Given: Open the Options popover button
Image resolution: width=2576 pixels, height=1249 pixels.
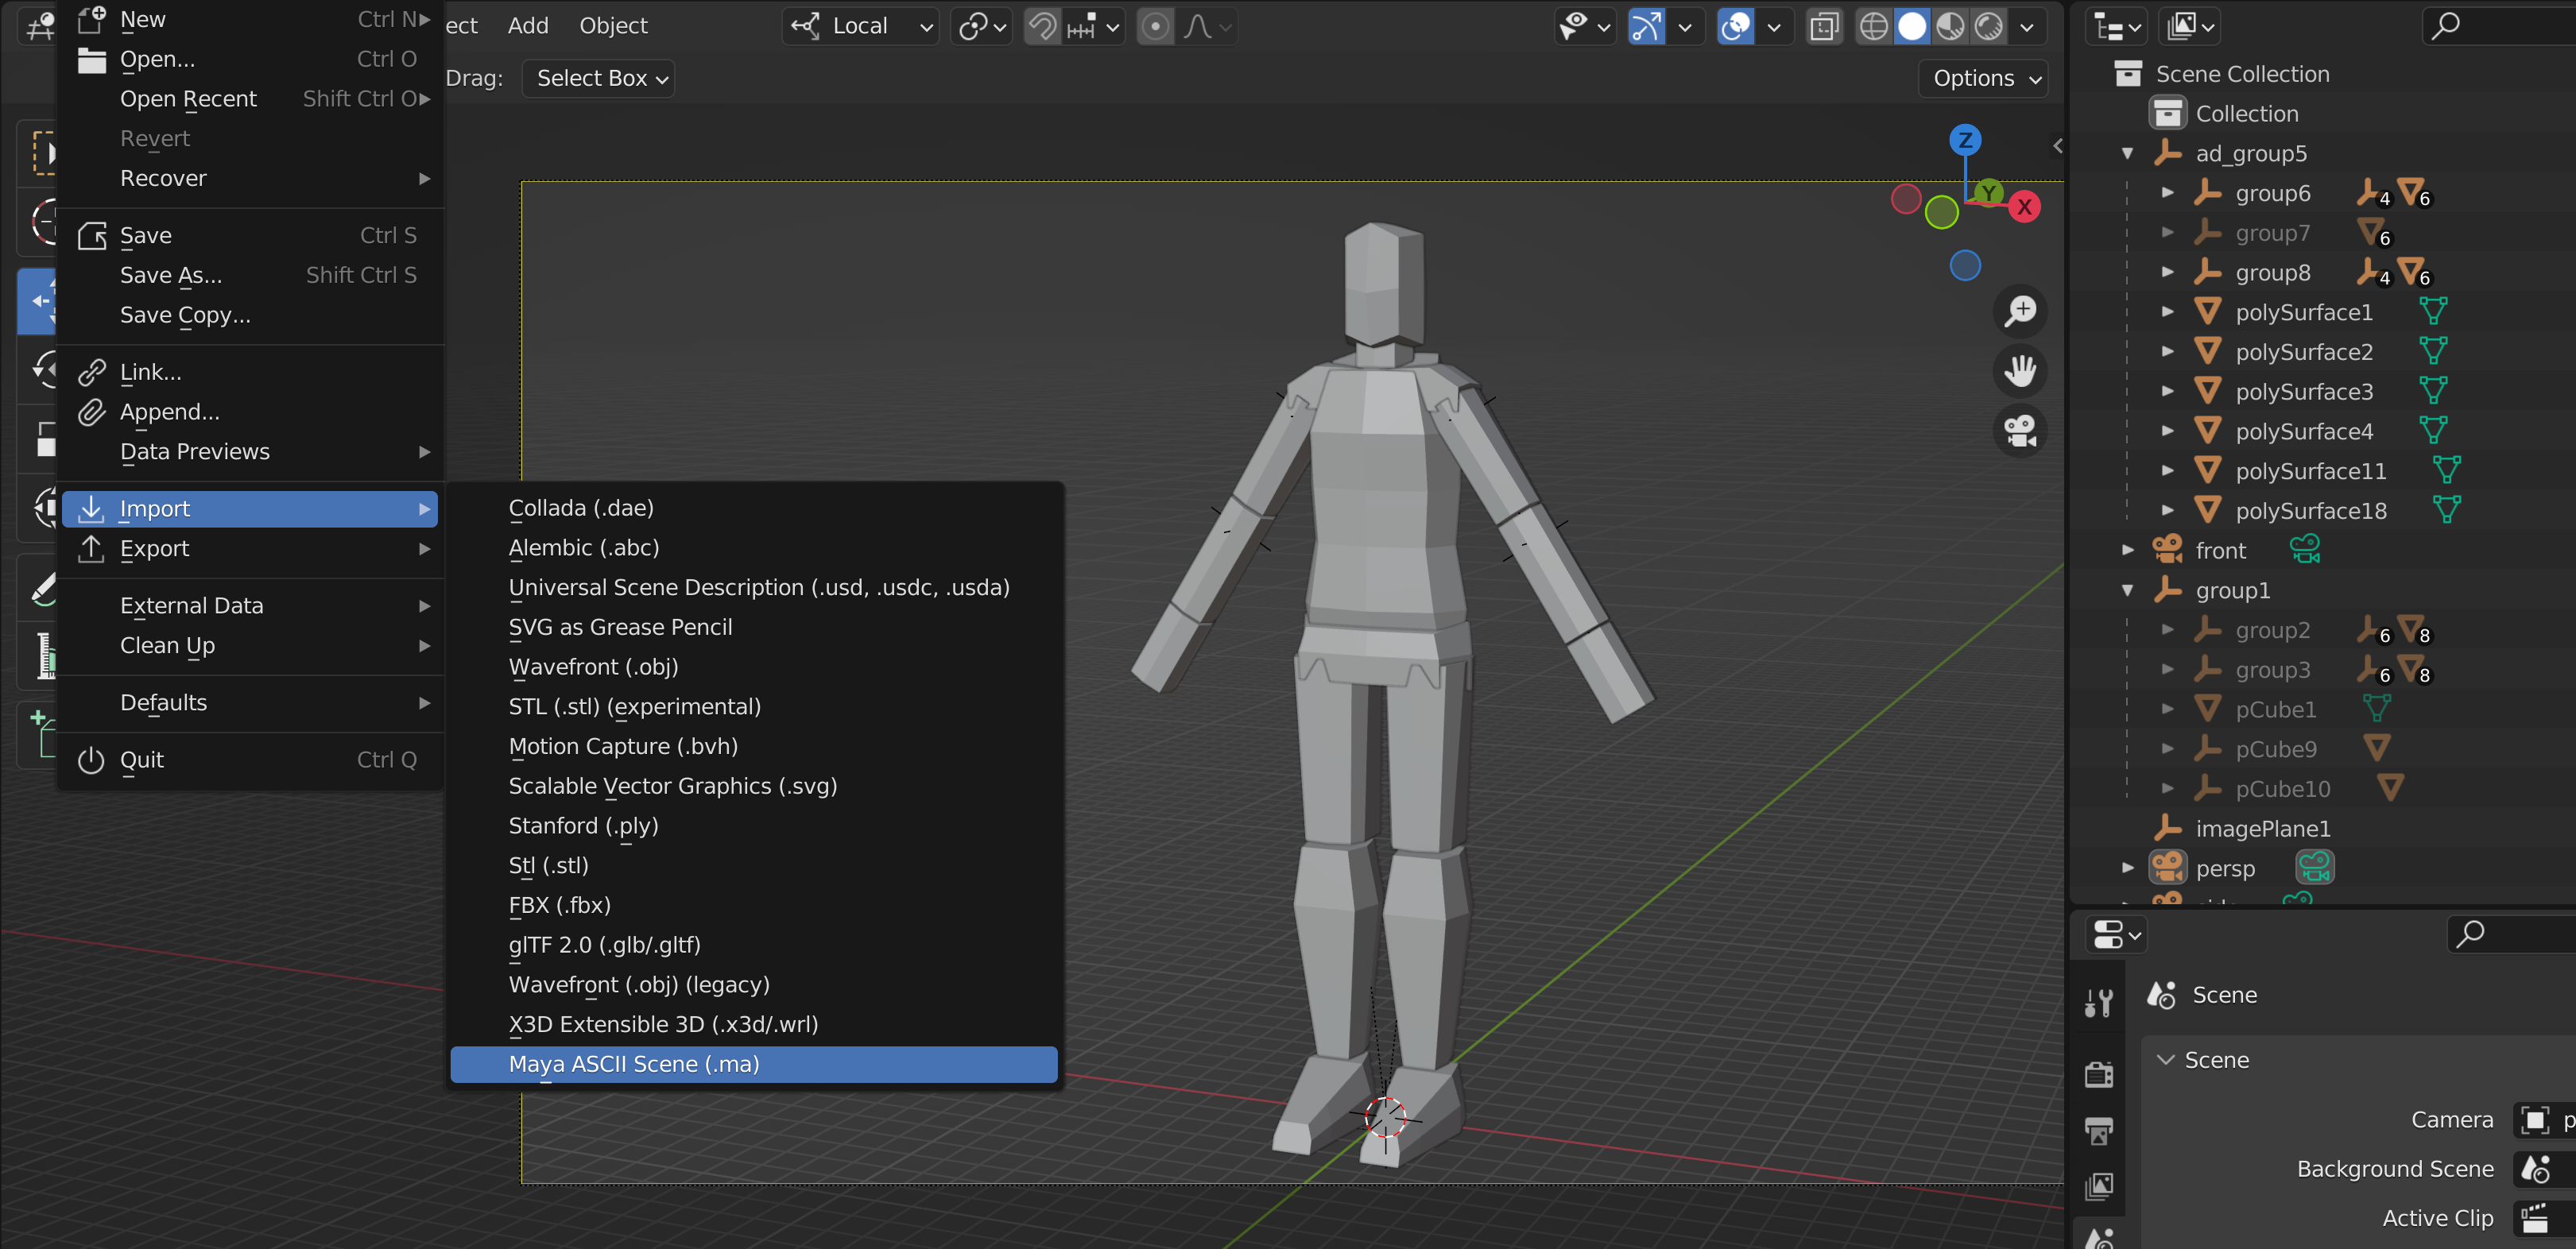Looking at the screenshot, I should click(1984, 78).
